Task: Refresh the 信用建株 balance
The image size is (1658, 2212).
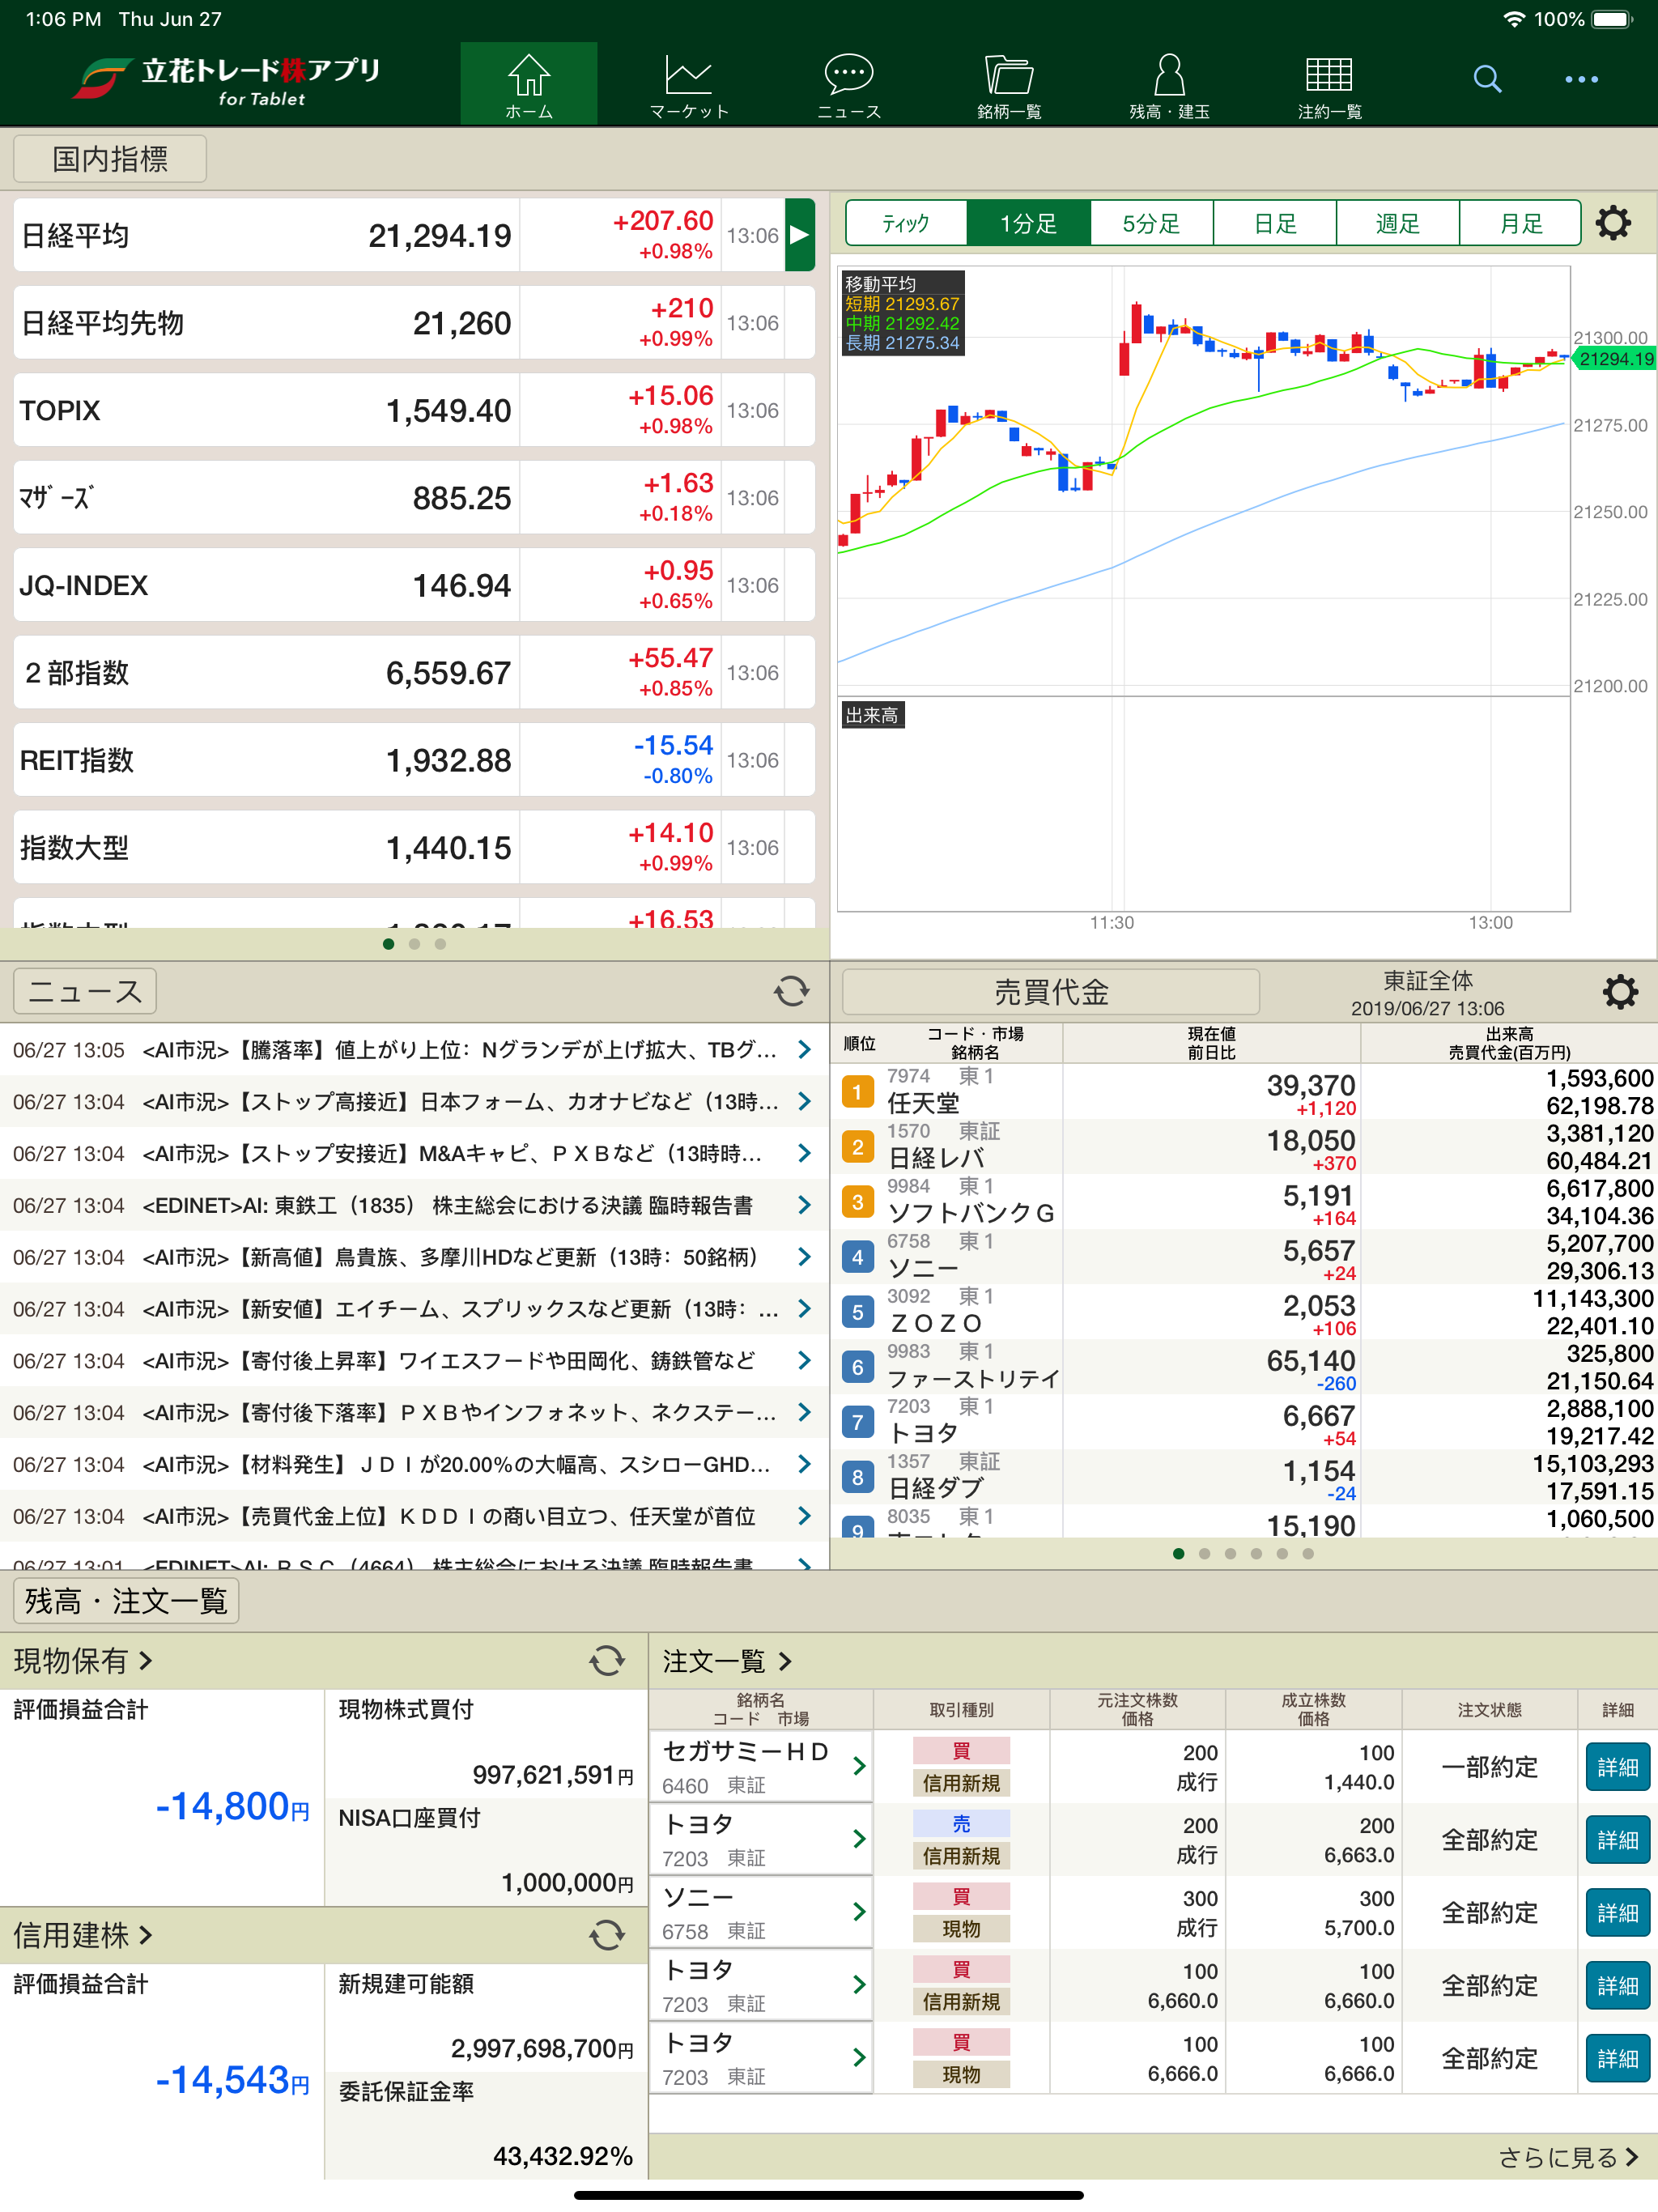Action: [607, 1935]
